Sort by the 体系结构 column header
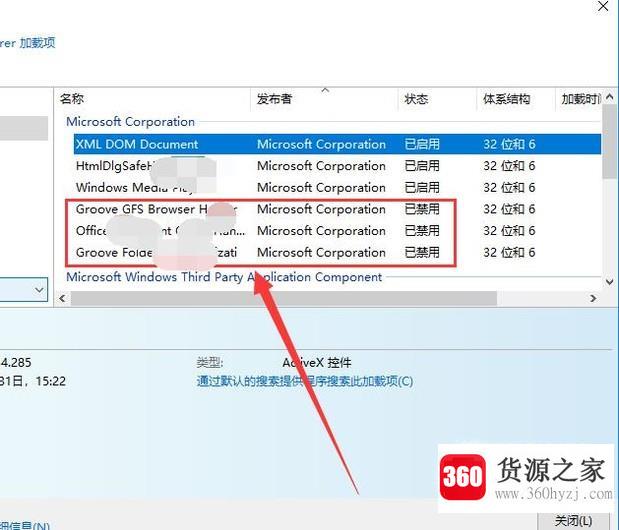 tap(516, 99)
